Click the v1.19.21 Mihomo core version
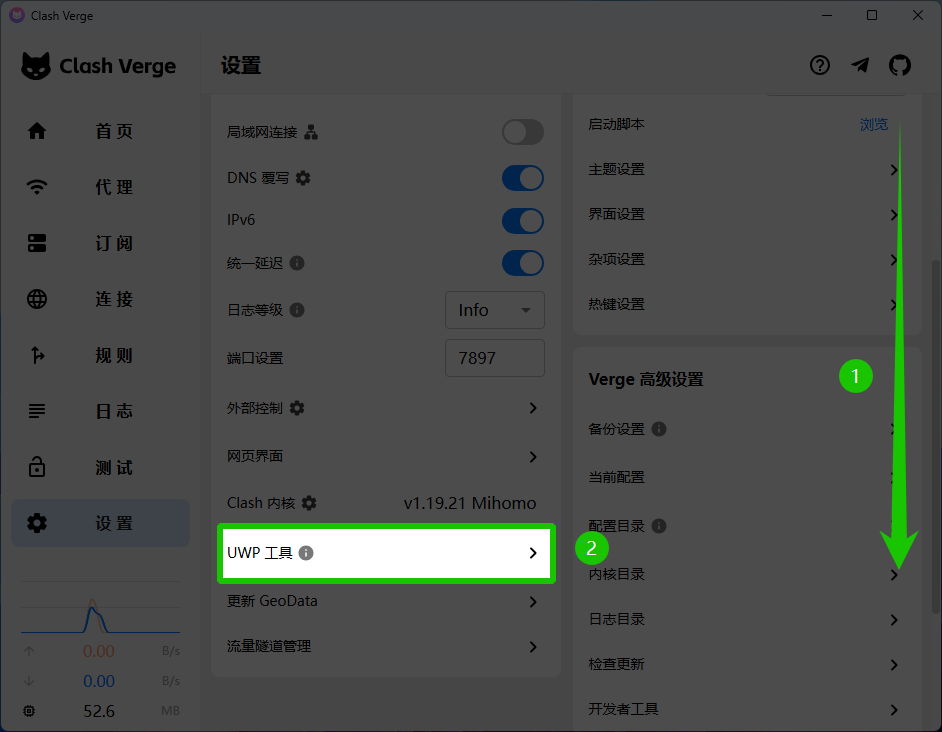Screen dimensions: 942x732 470,503
